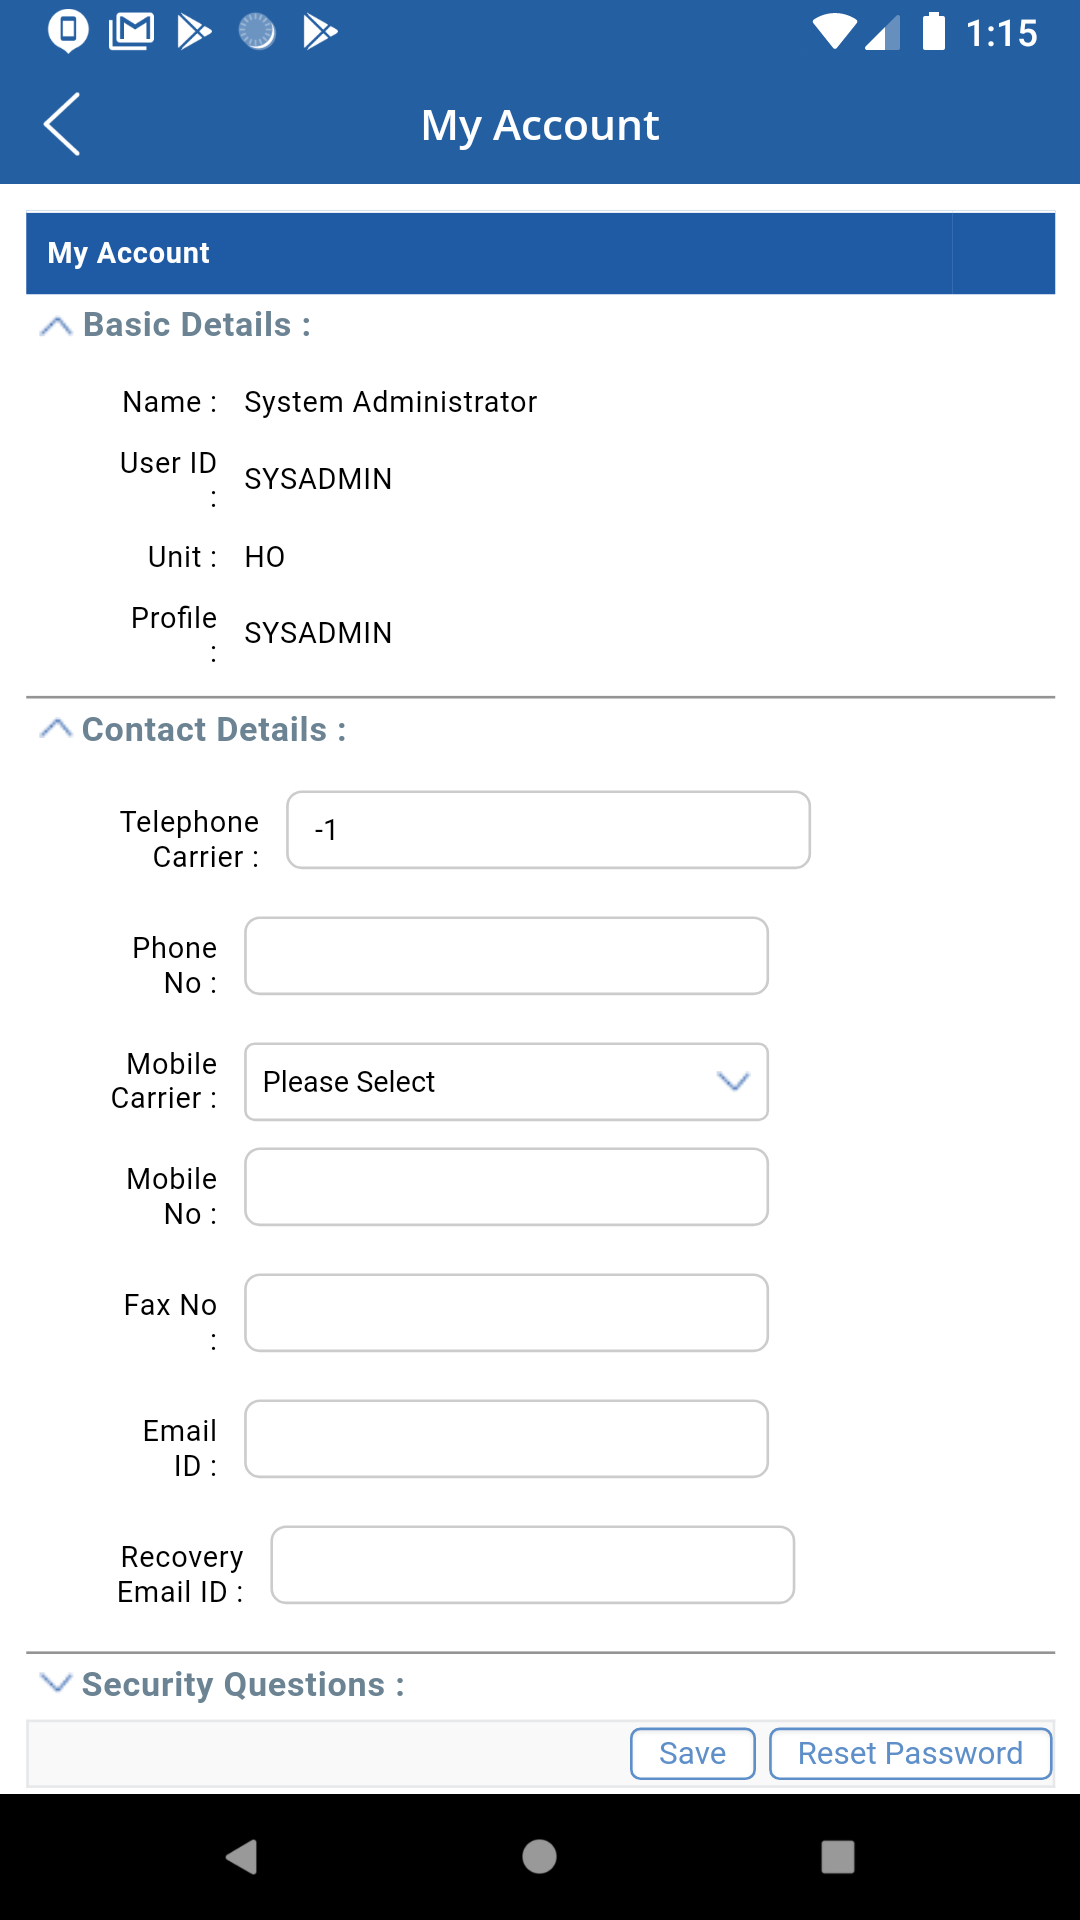Focus the Telephone Carrier field

click(x=549, y=830)
